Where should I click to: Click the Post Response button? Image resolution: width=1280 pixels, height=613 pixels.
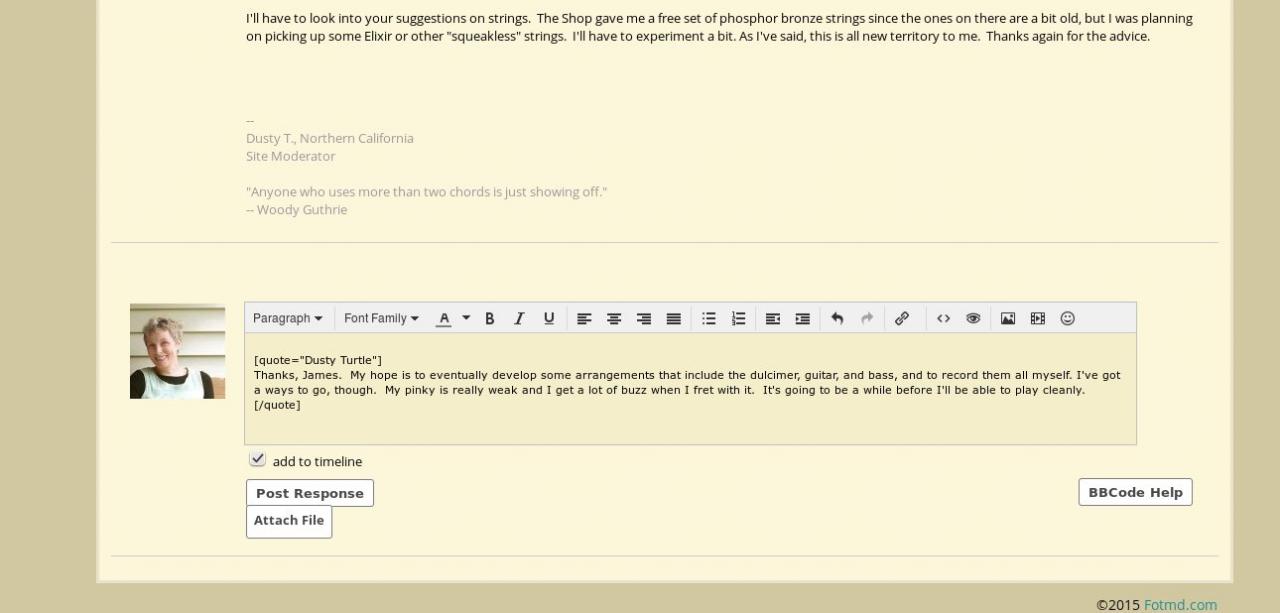(310, 493)
